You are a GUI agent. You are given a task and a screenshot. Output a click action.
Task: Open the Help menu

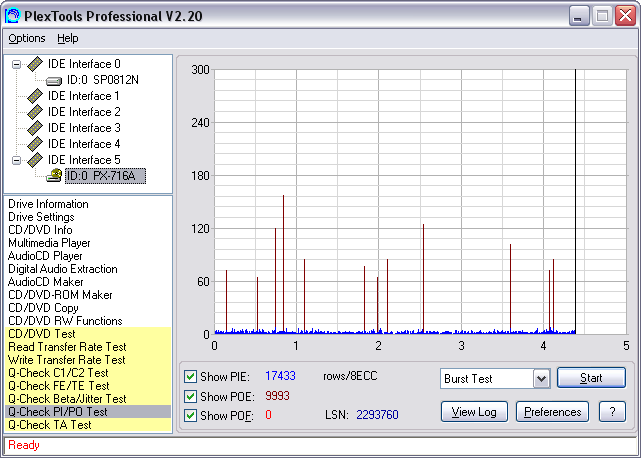coord(67,38)
